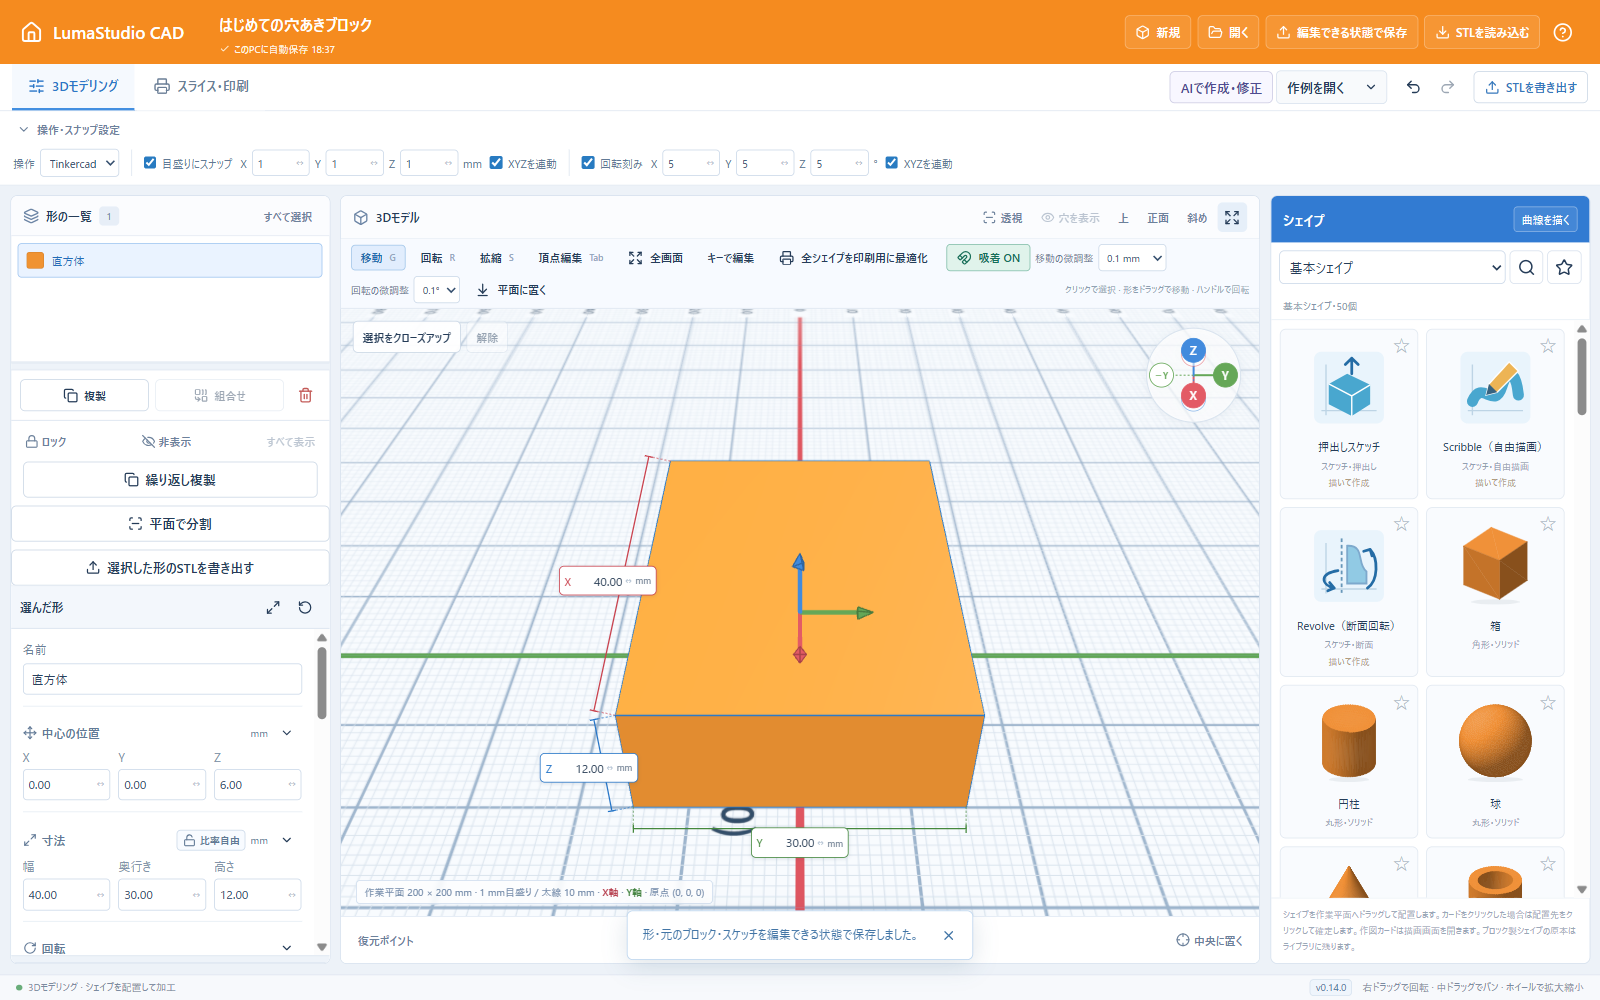Click the AIで作成・修正 button
This screenshot has width=1600, height=1000.
click(1221, 87)
